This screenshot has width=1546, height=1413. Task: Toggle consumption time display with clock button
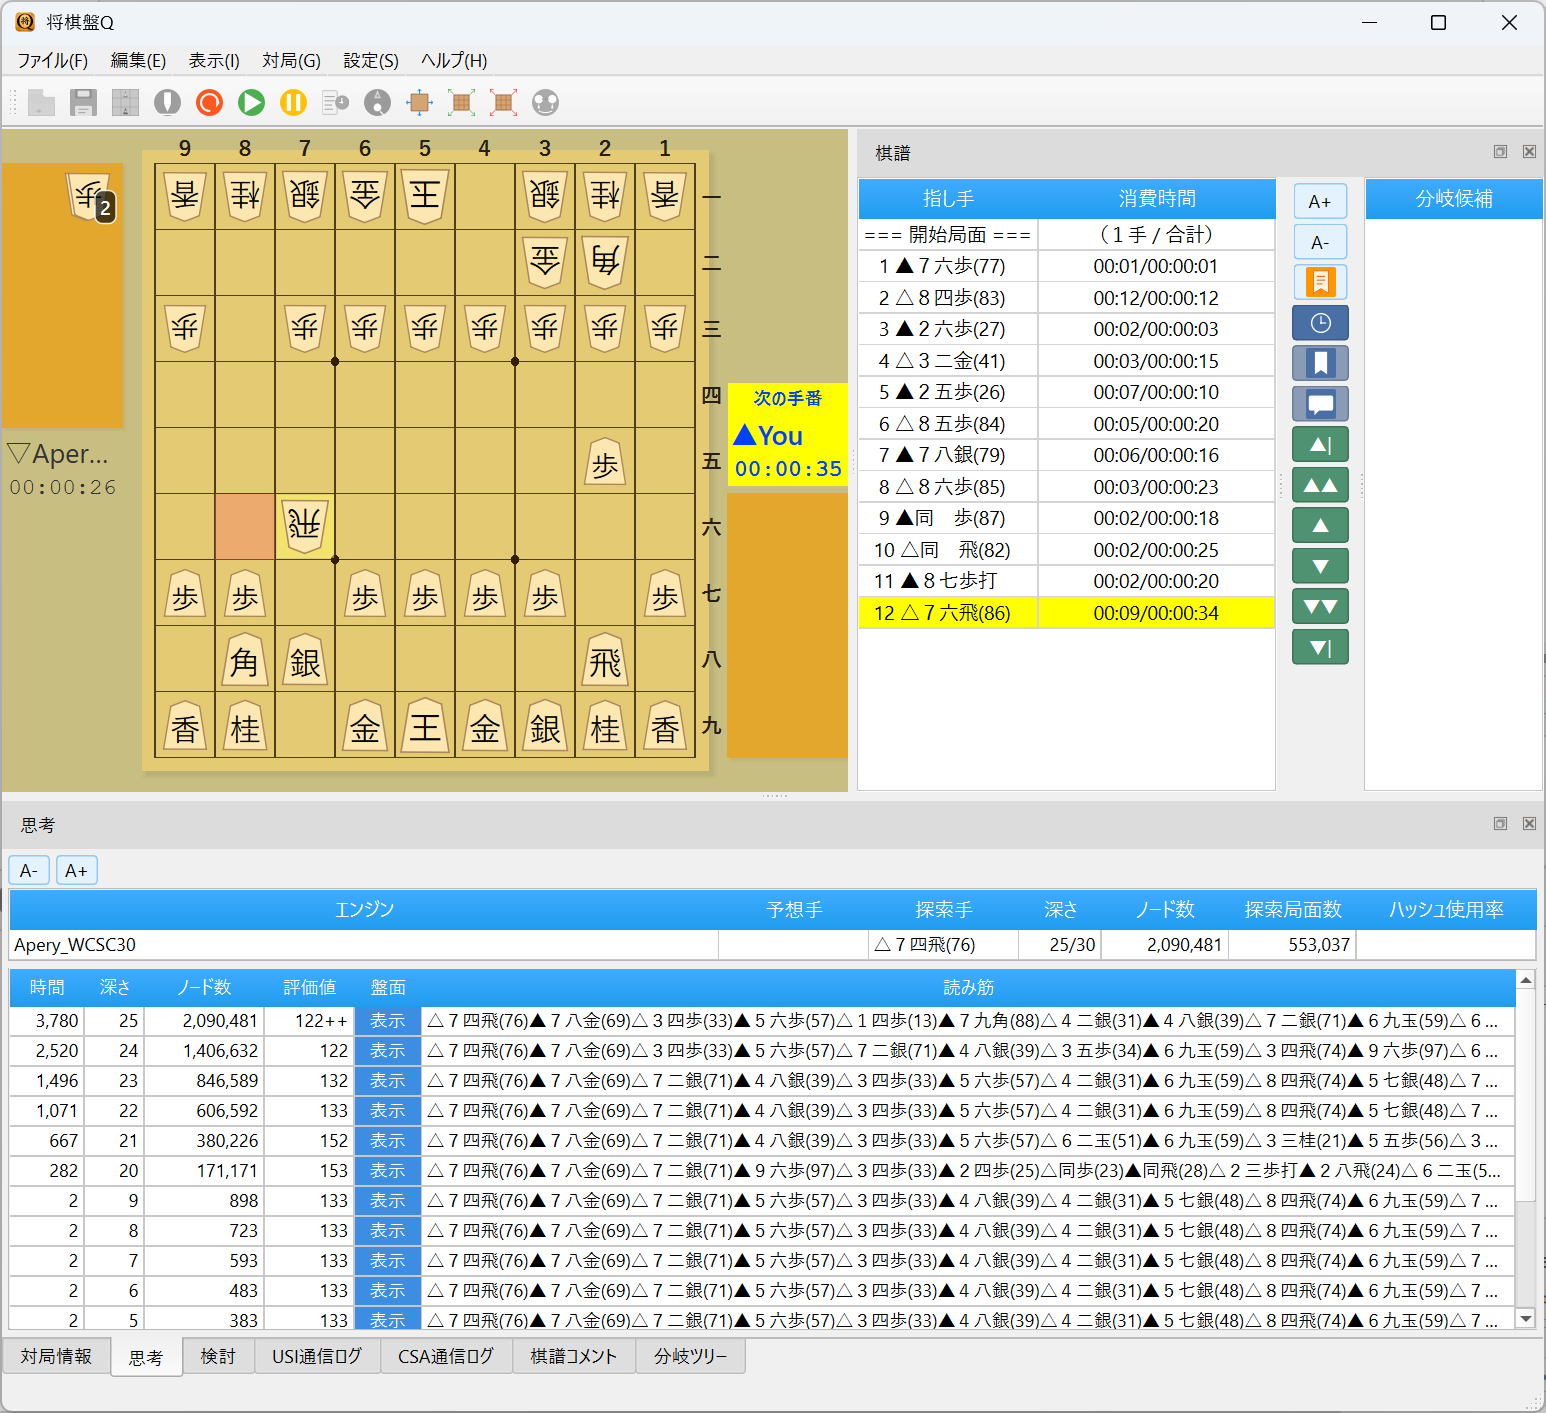pyautogui.click(x=1320, y=322)
